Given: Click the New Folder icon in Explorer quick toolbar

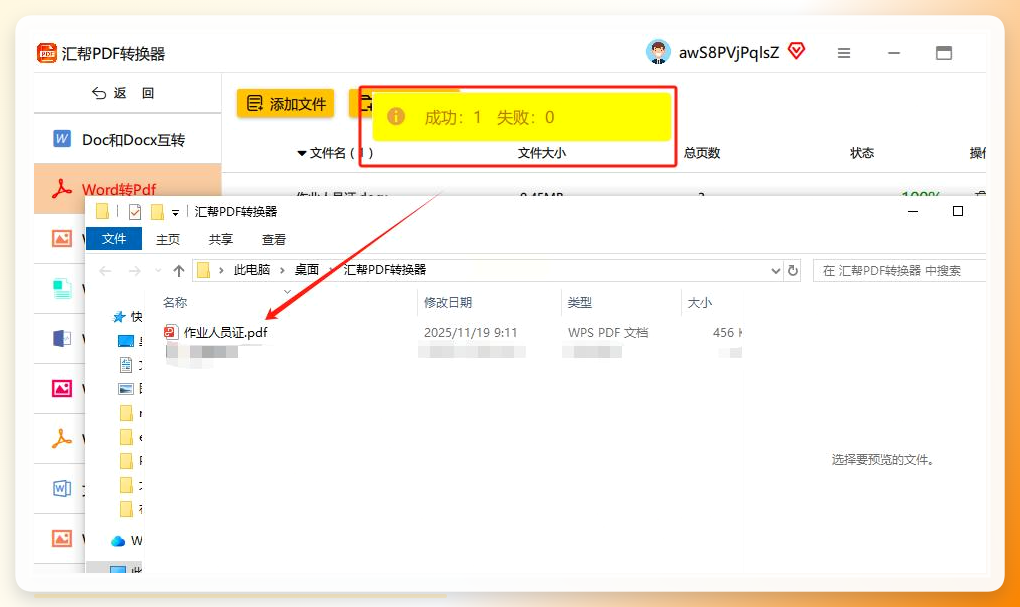Looking at the screenshot, I should (x=157, y=211).
